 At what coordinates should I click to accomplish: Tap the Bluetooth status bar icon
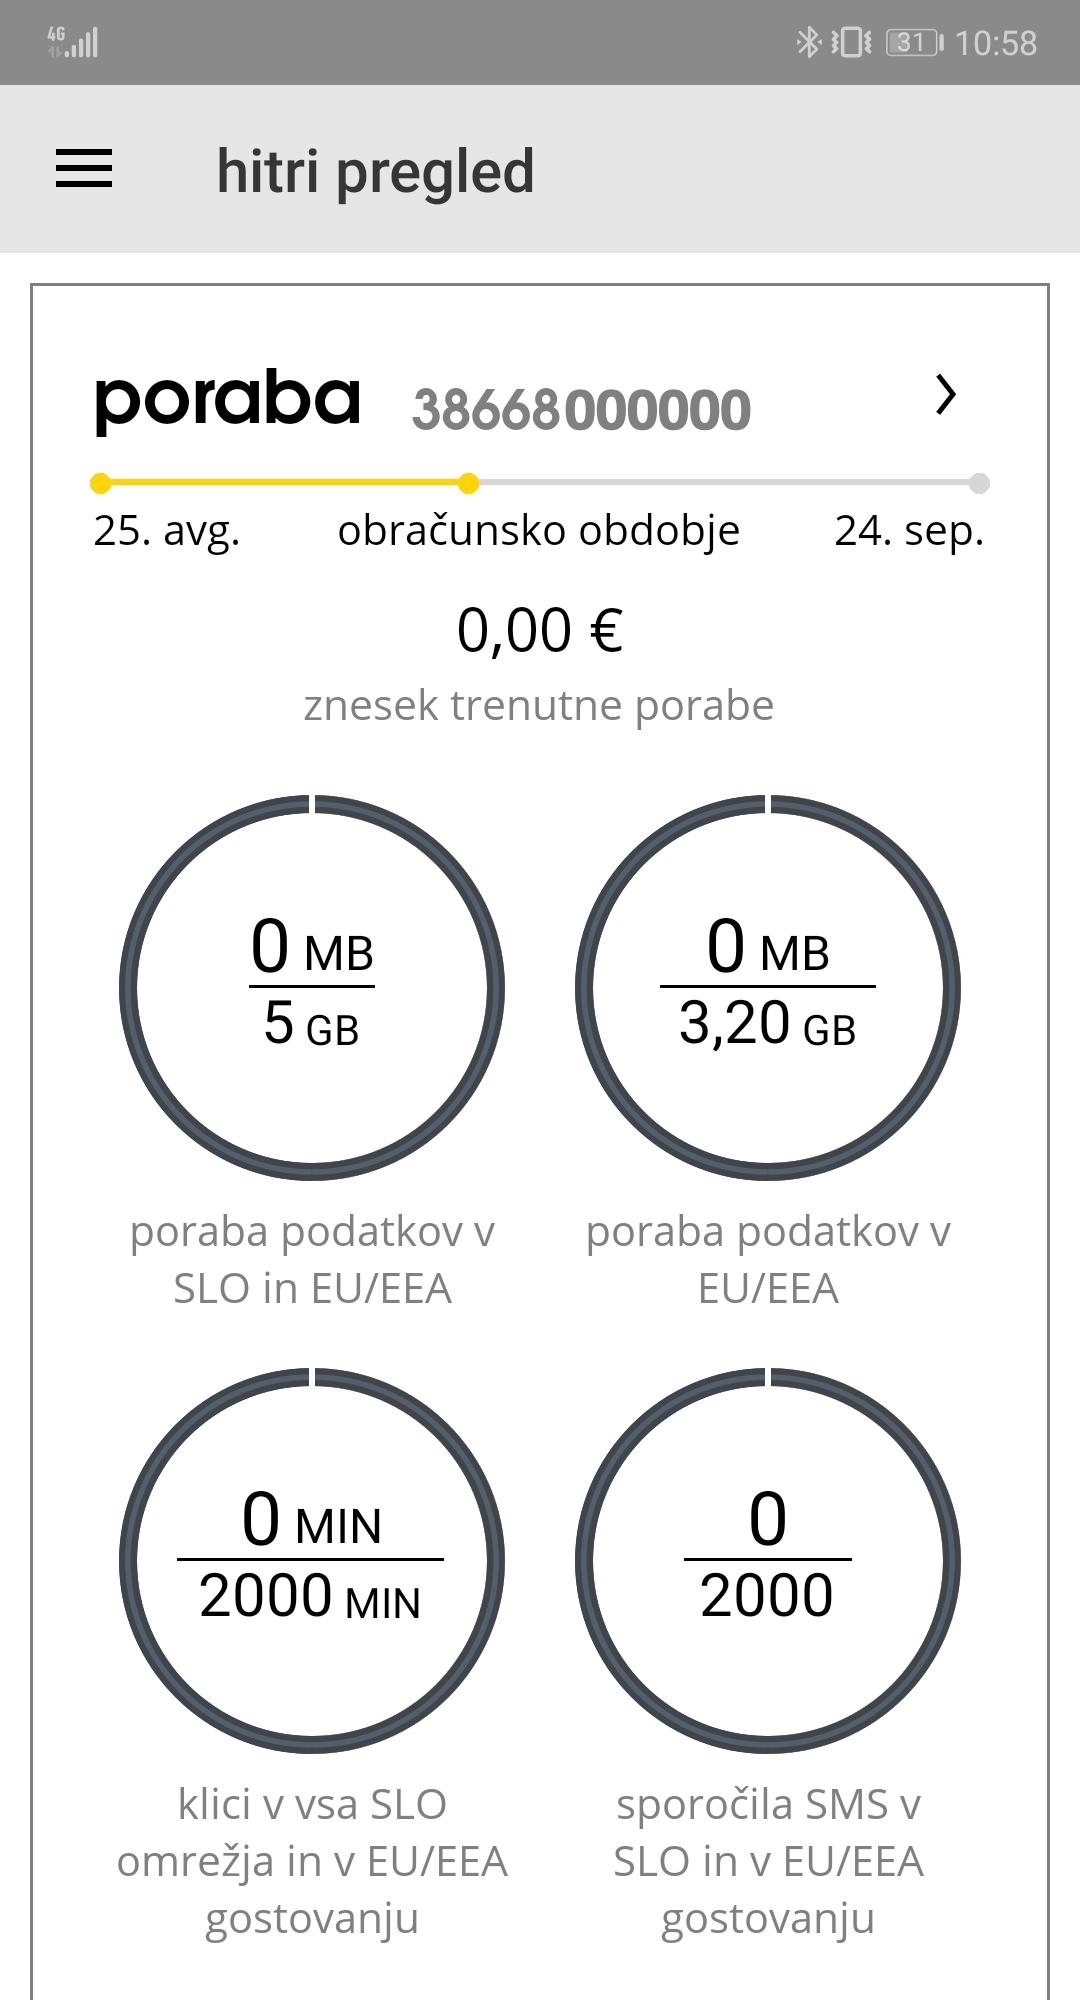[x=807, y=42]
